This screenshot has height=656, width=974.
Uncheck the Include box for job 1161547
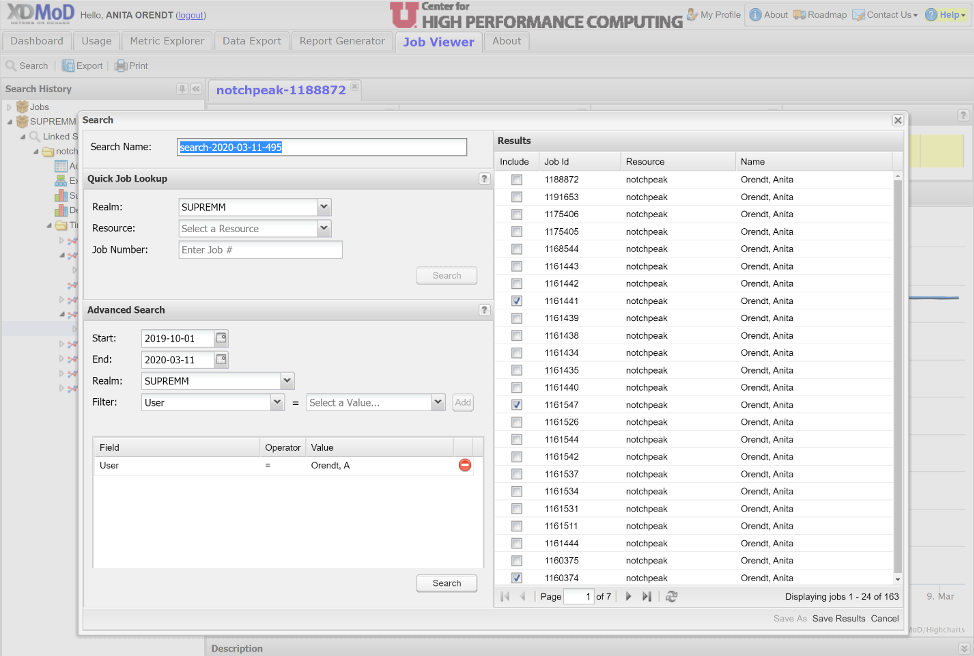[x=516, y=405]
